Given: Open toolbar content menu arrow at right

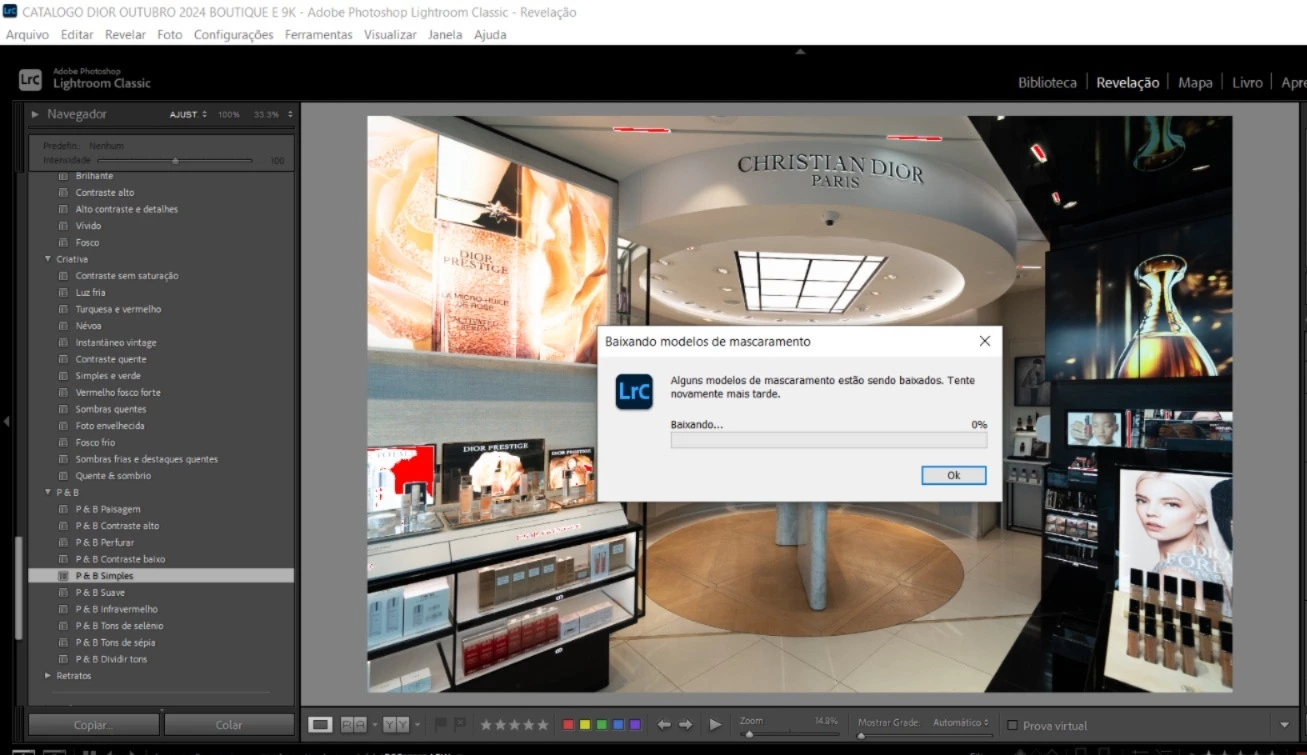Looking at the screenshot, I should (1285, 725).
